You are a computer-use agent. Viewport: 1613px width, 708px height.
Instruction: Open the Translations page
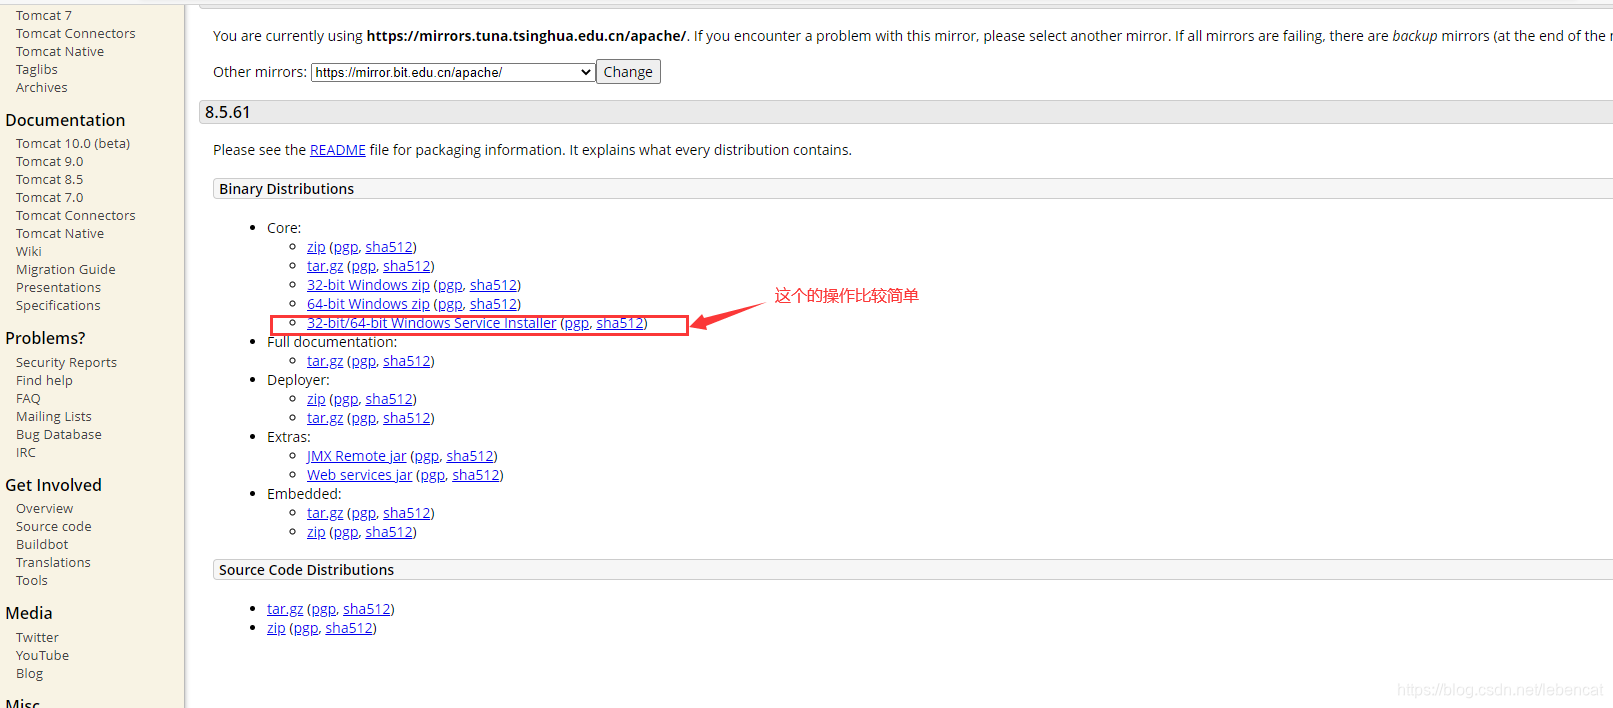53,563
